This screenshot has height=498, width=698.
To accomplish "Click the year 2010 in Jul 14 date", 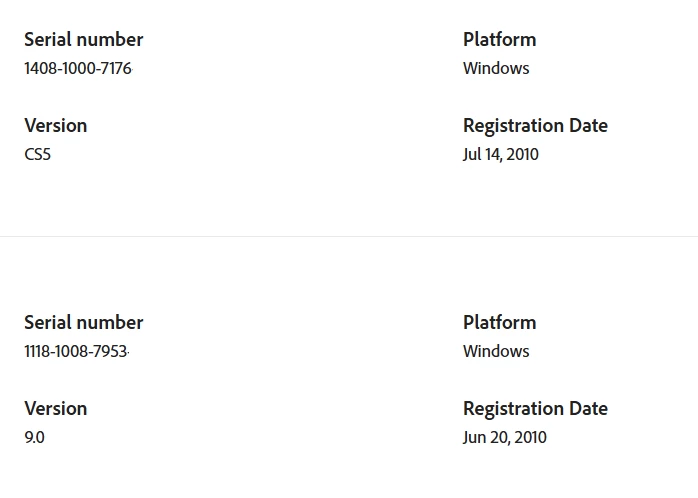I will click(523, 154).
